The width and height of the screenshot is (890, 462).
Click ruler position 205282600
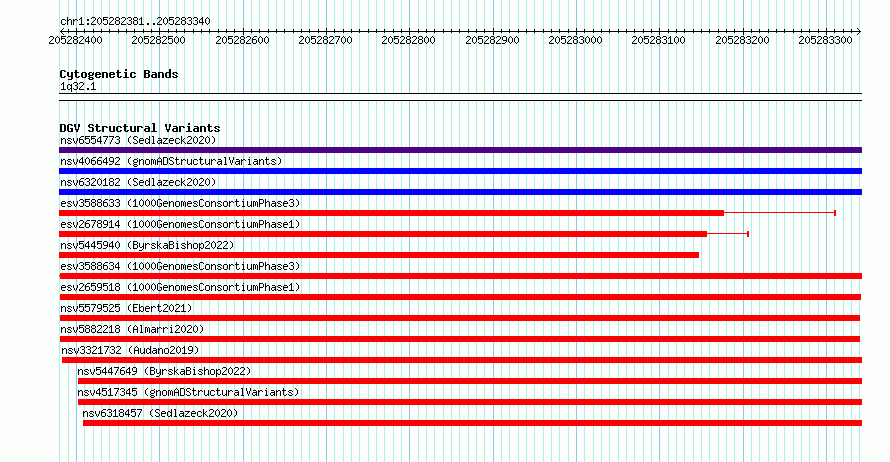point(242,40)
